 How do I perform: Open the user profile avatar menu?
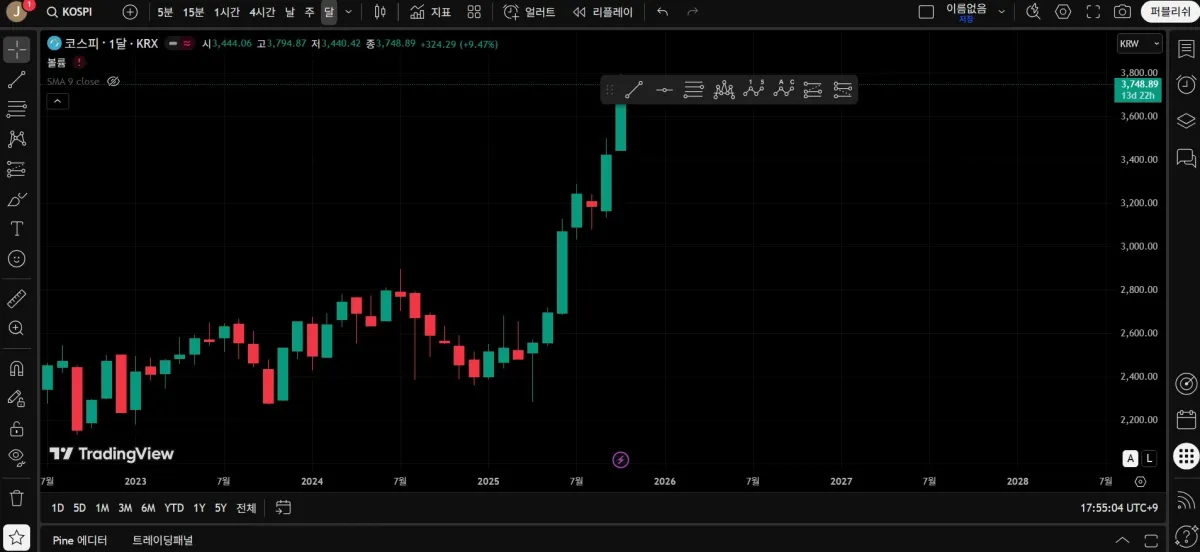pos(17,12)
